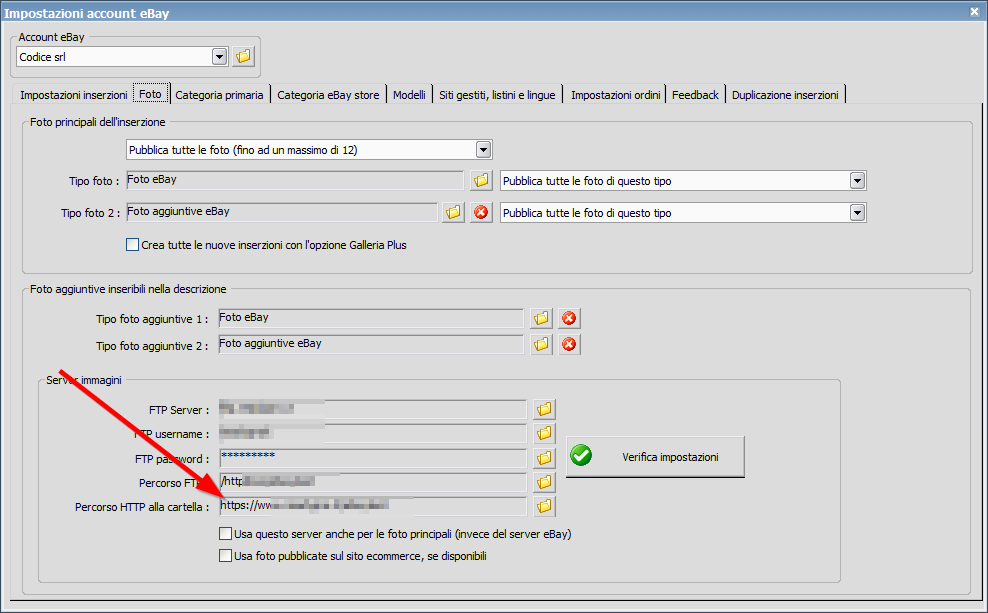This screenshot has width=988, height=613.
Task: Click folder icon next to FTP username field
Action: (x=544, y=433)
